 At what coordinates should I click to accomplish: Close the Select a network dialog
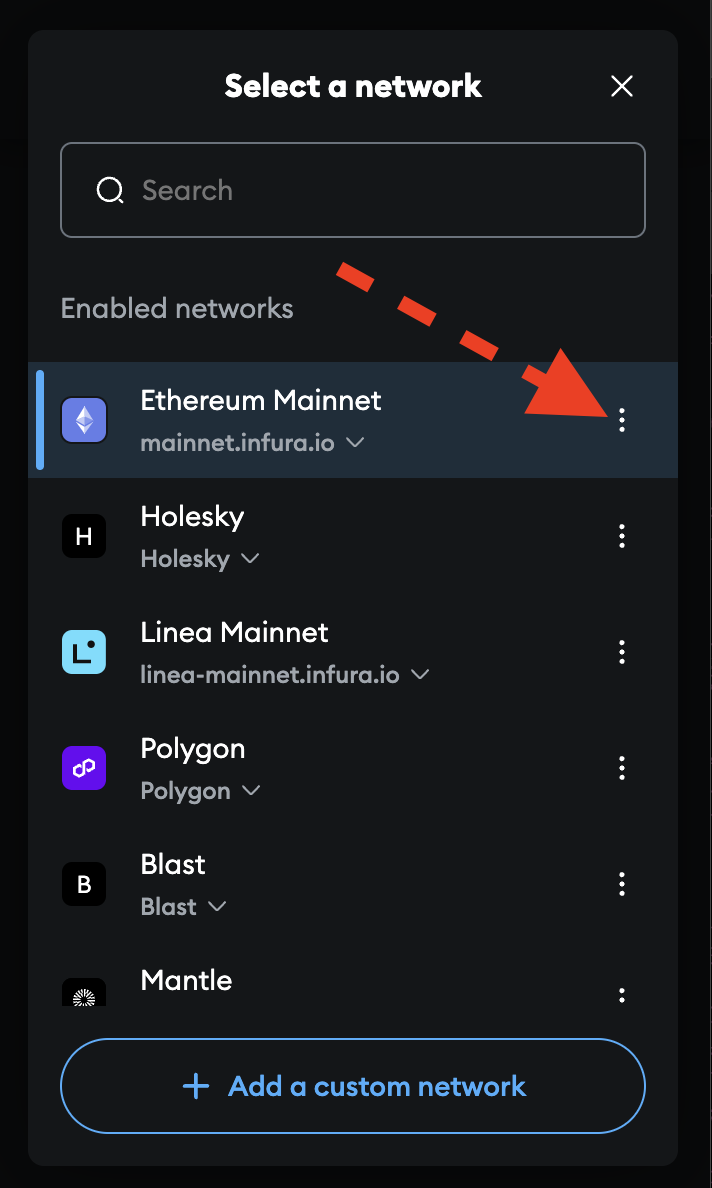coord(622,87)
